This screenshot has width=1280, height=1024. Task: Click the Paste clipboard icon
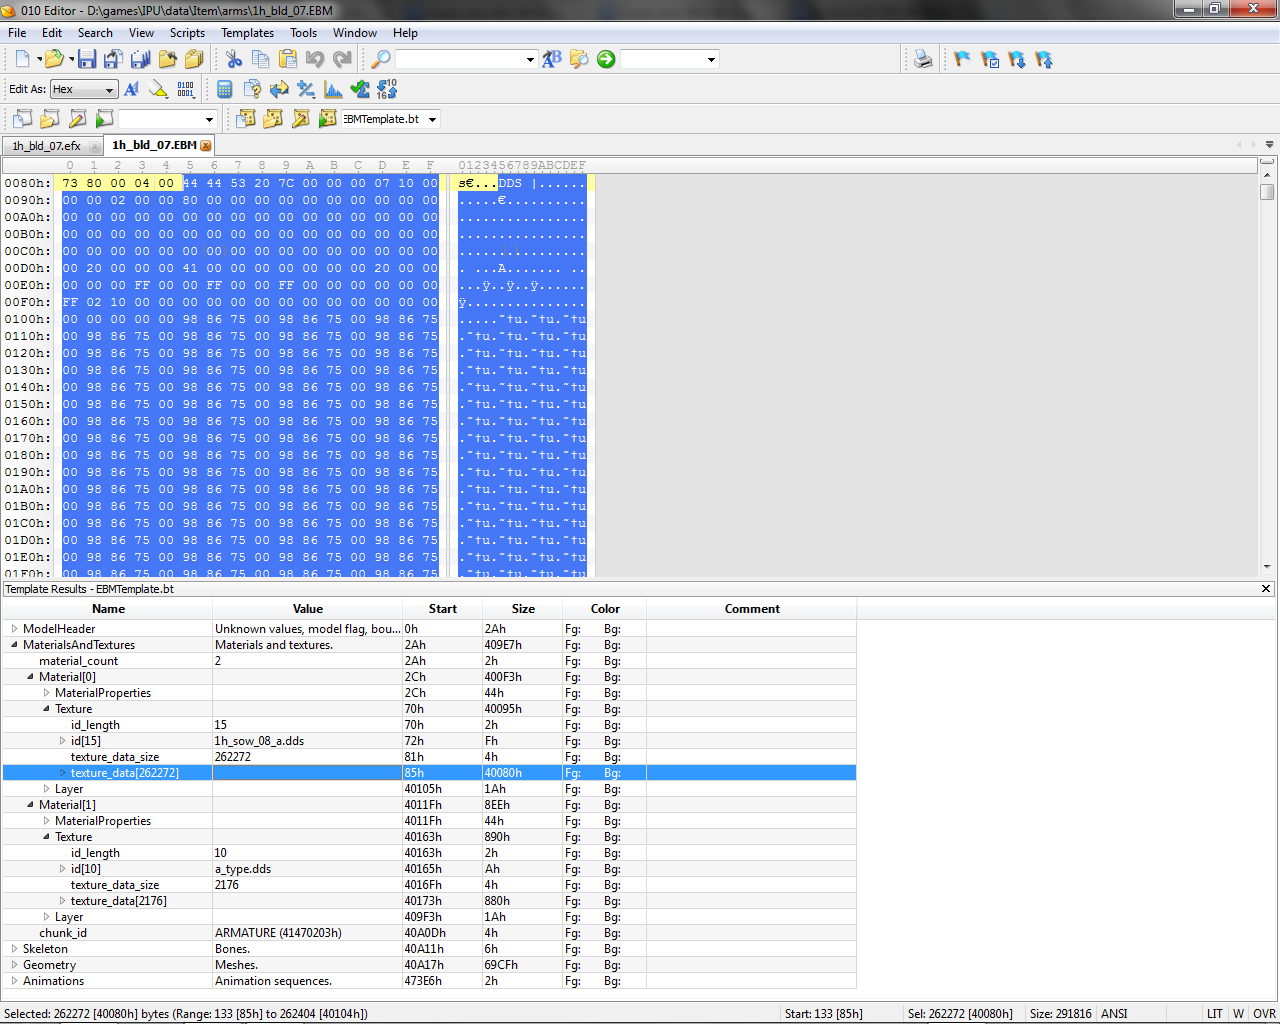287,59
